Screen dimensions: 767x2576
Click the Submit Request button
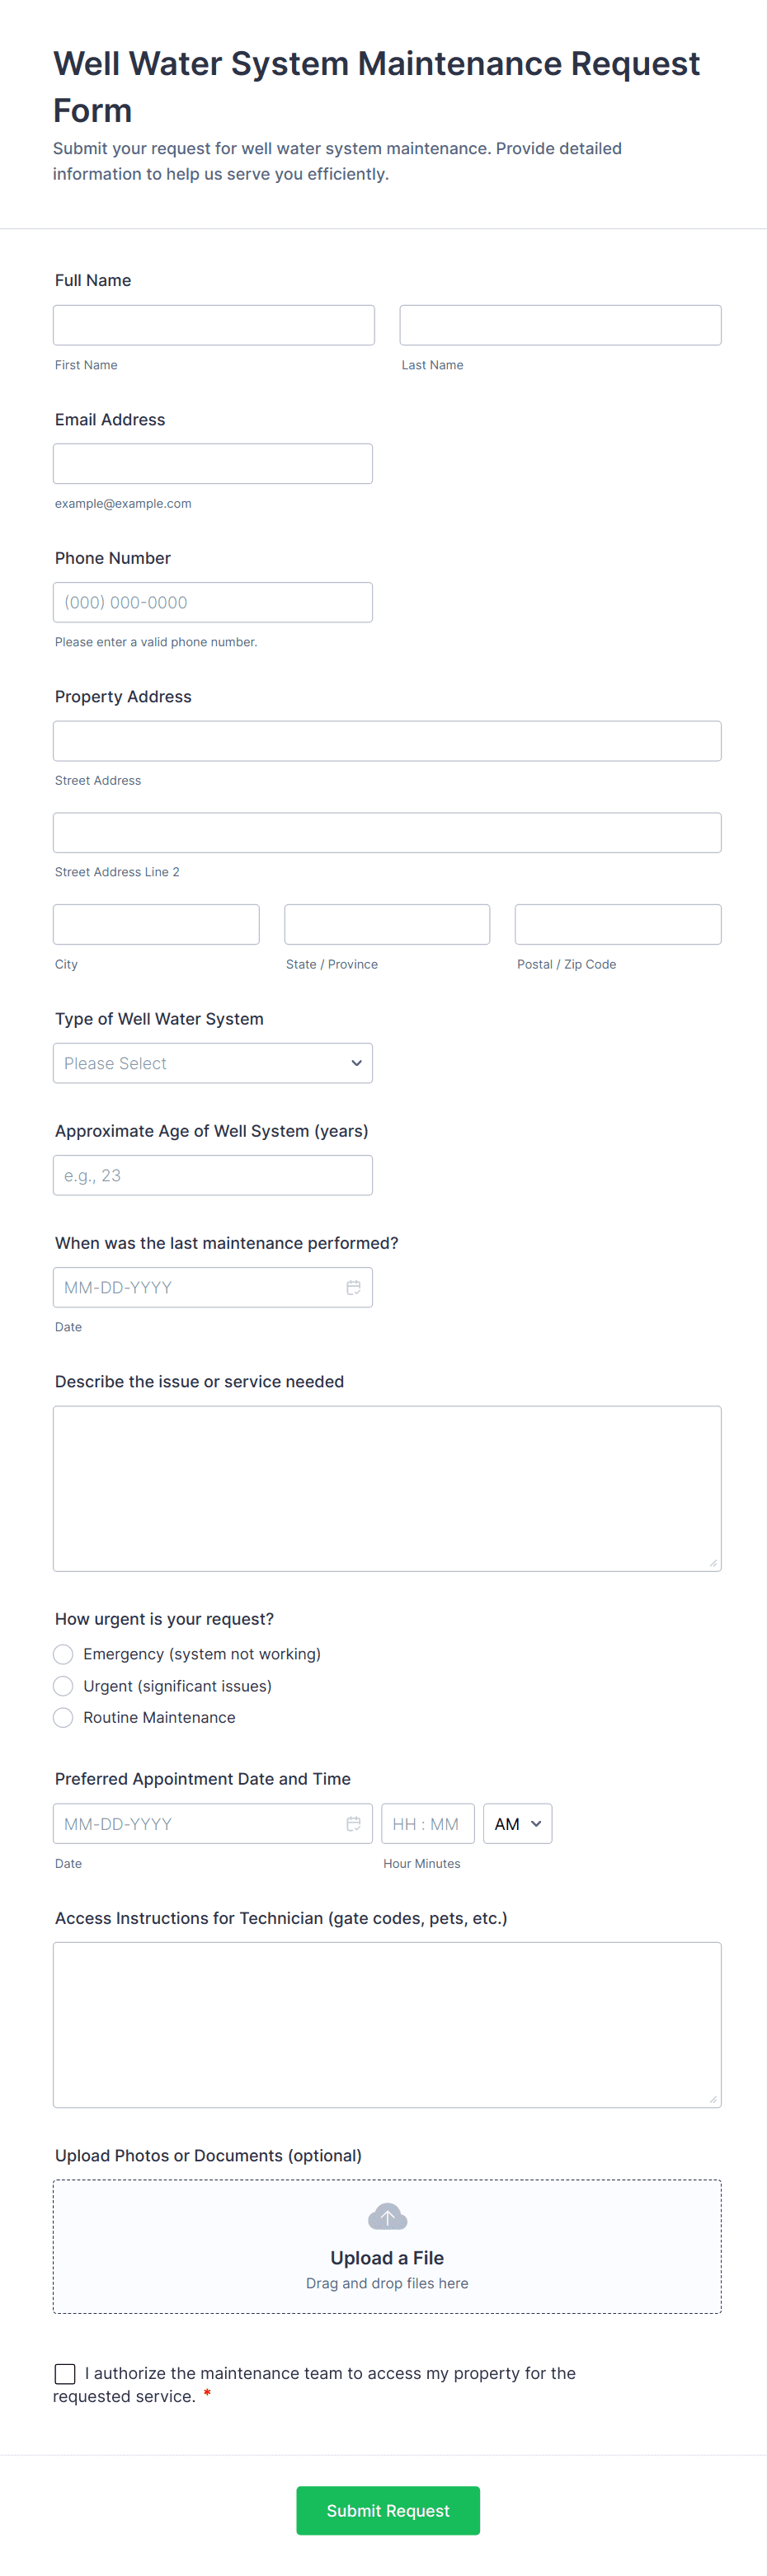pos(387,2510)
